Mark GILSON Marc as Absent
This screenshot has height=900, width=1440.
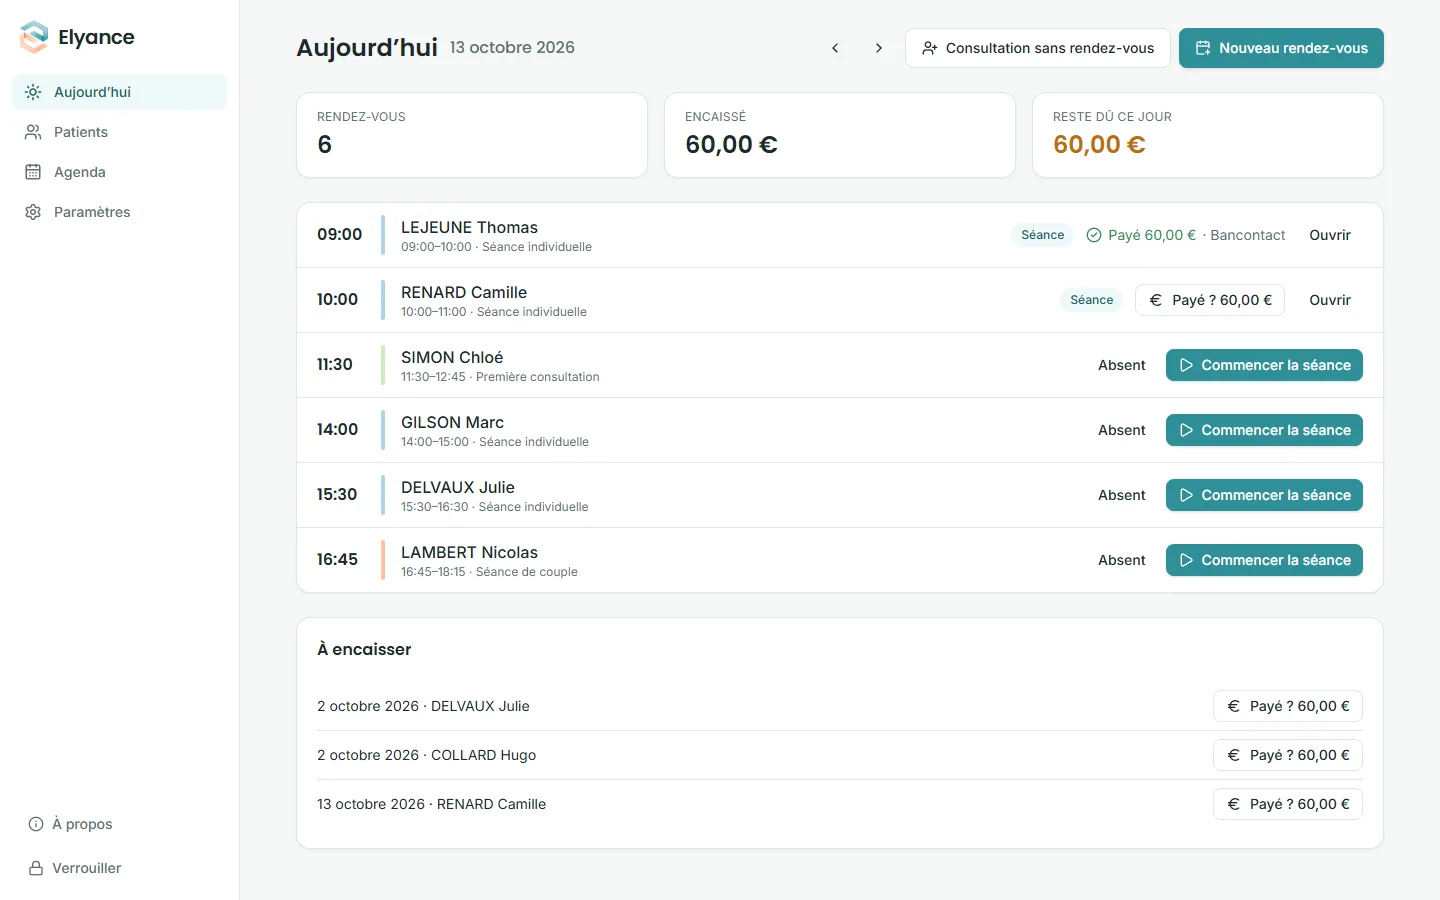tap(1122, 430)
